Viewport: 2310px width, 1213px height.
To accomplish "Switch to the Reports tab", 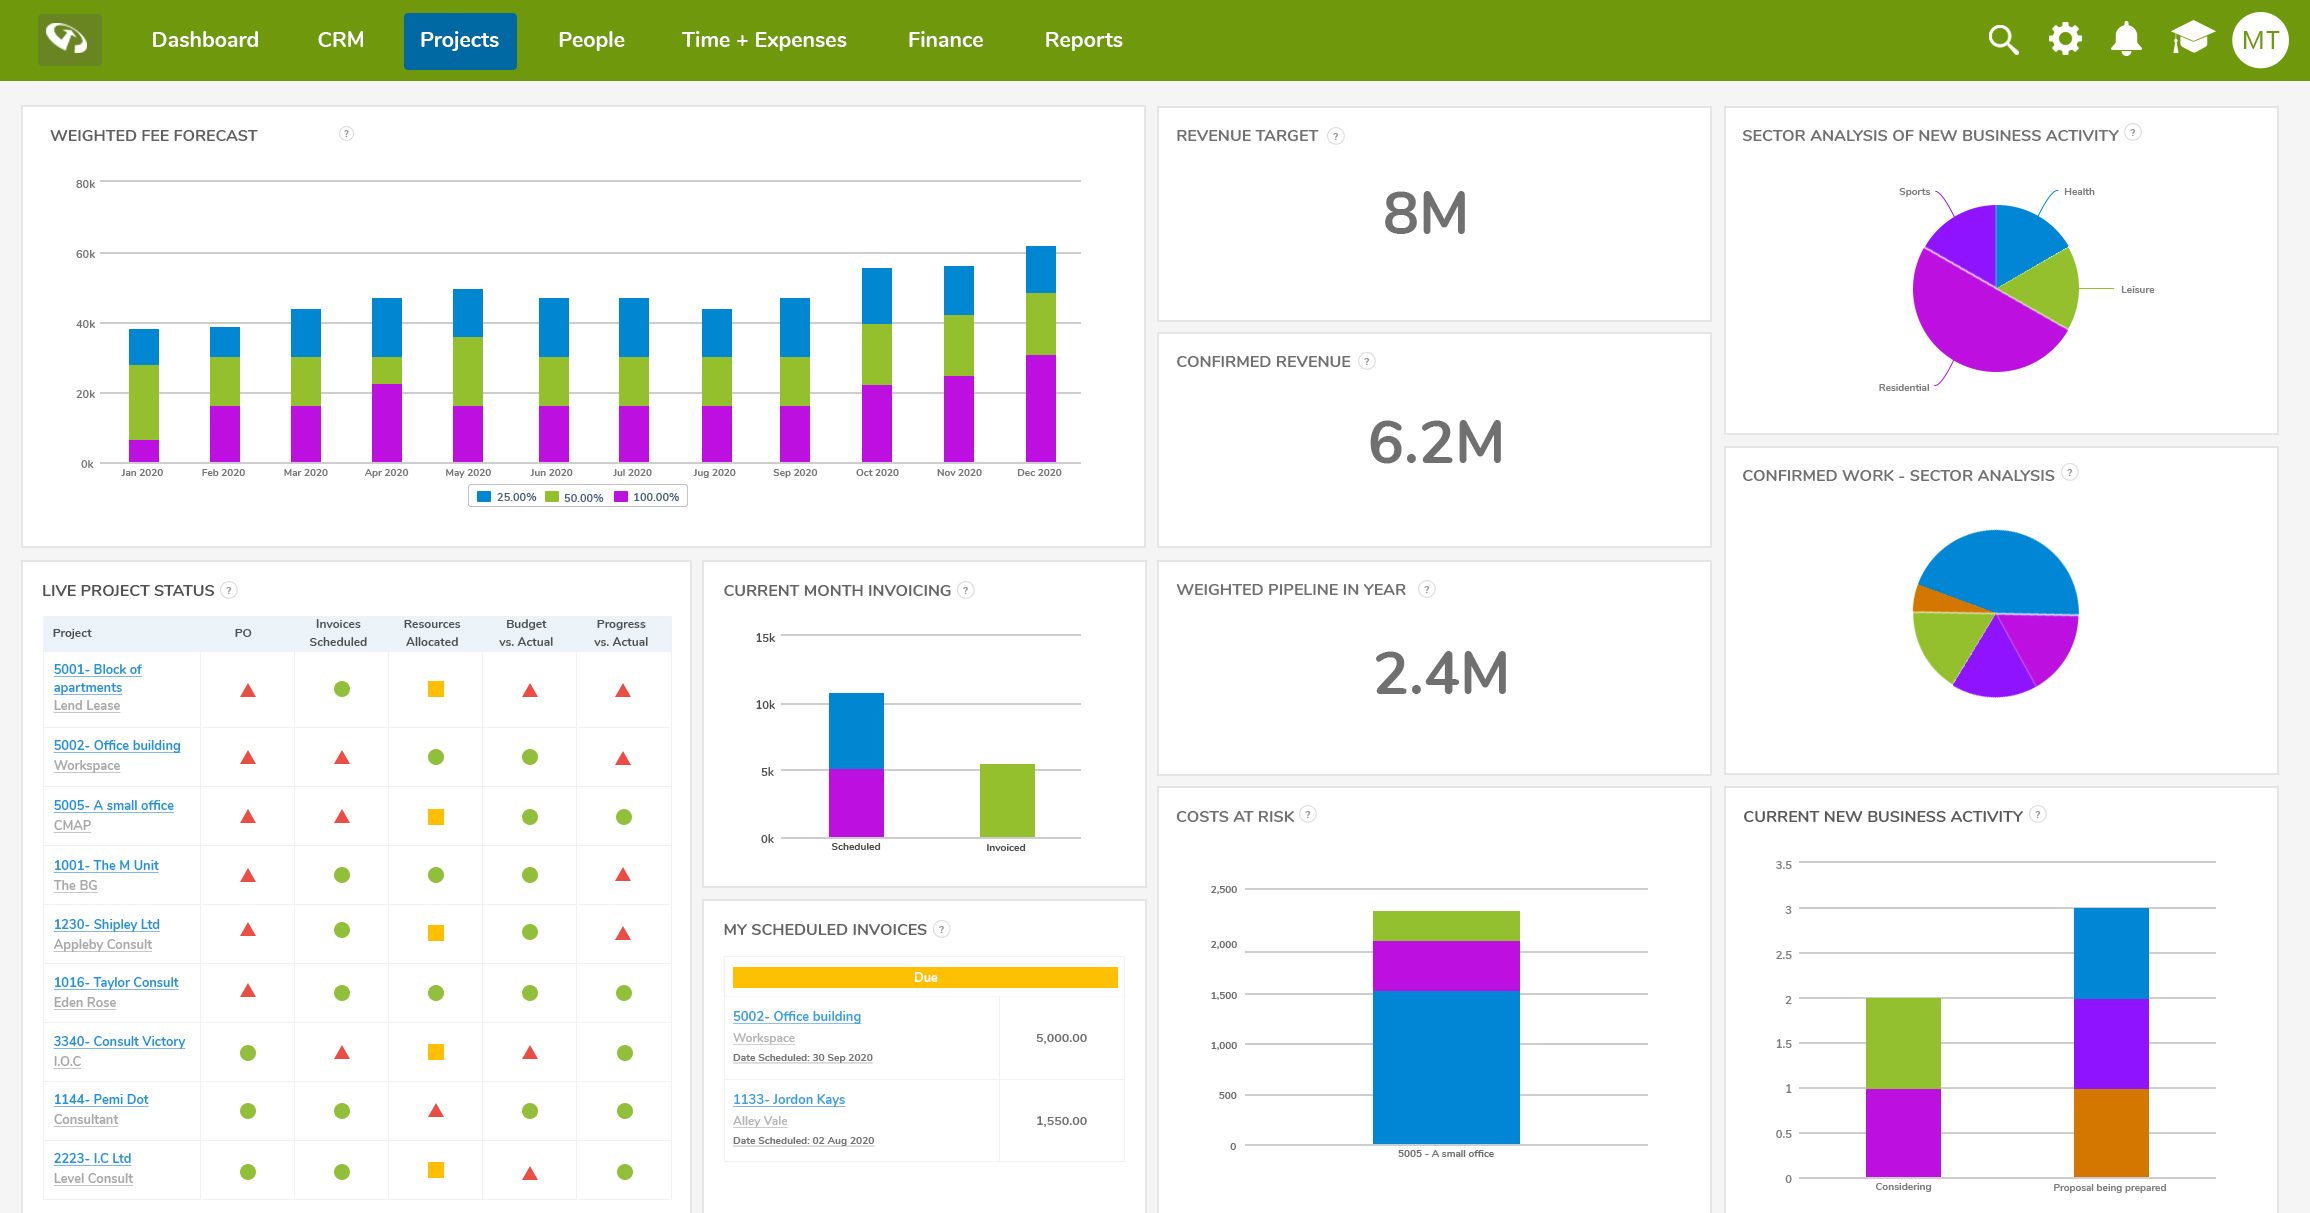I will click(1083, 40).
